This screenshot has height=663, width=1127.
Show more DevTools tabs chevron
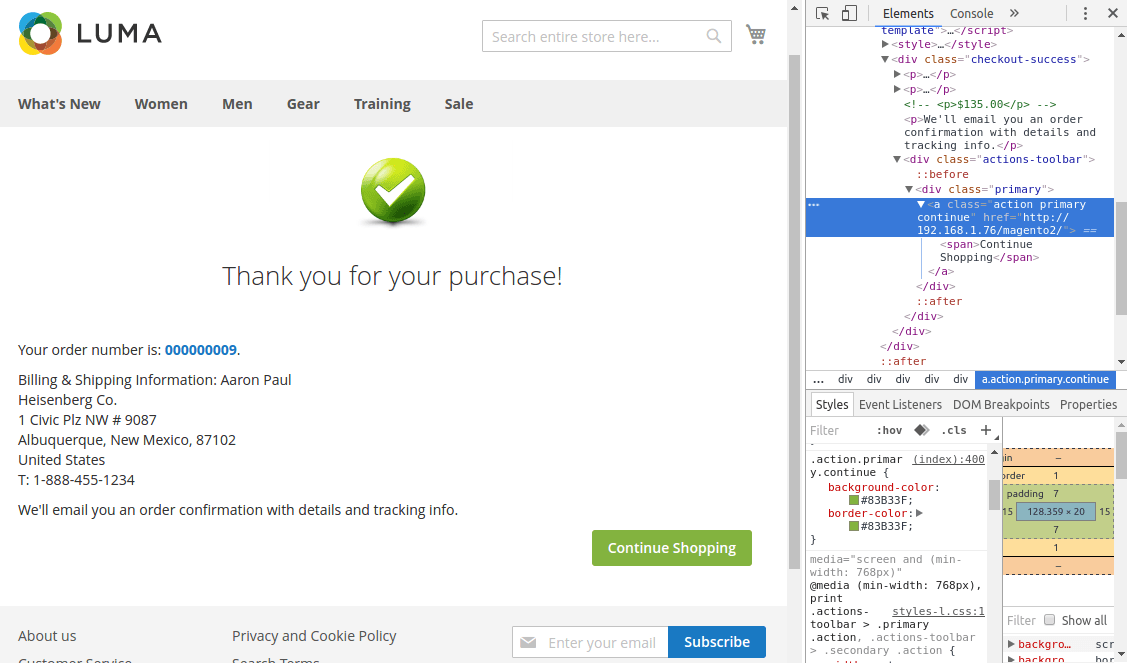1014,13
